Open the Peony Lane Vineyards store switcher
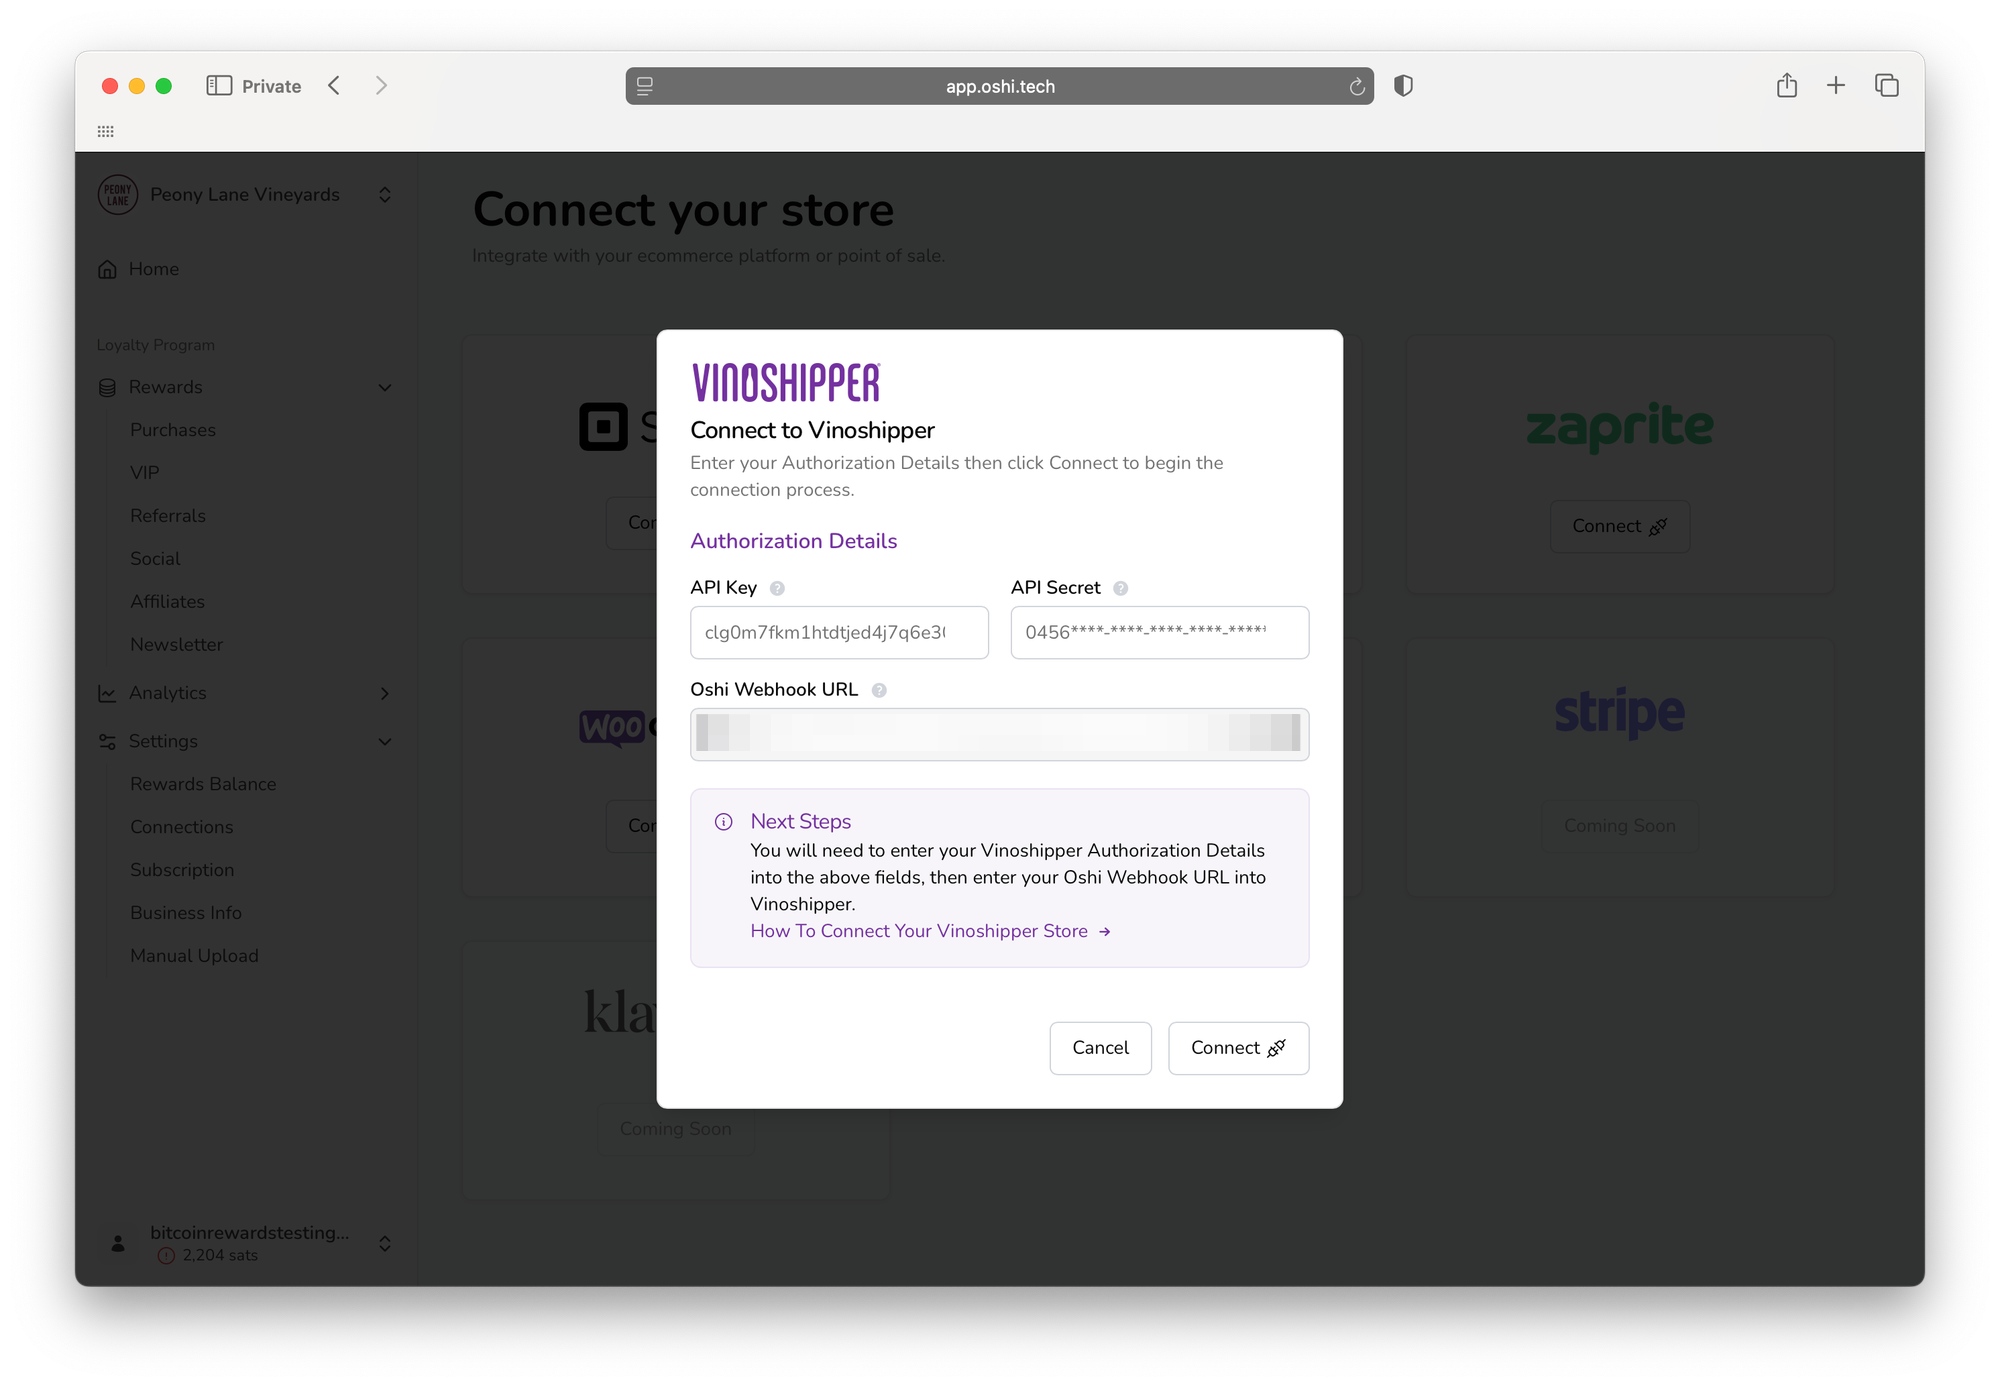 385,195
